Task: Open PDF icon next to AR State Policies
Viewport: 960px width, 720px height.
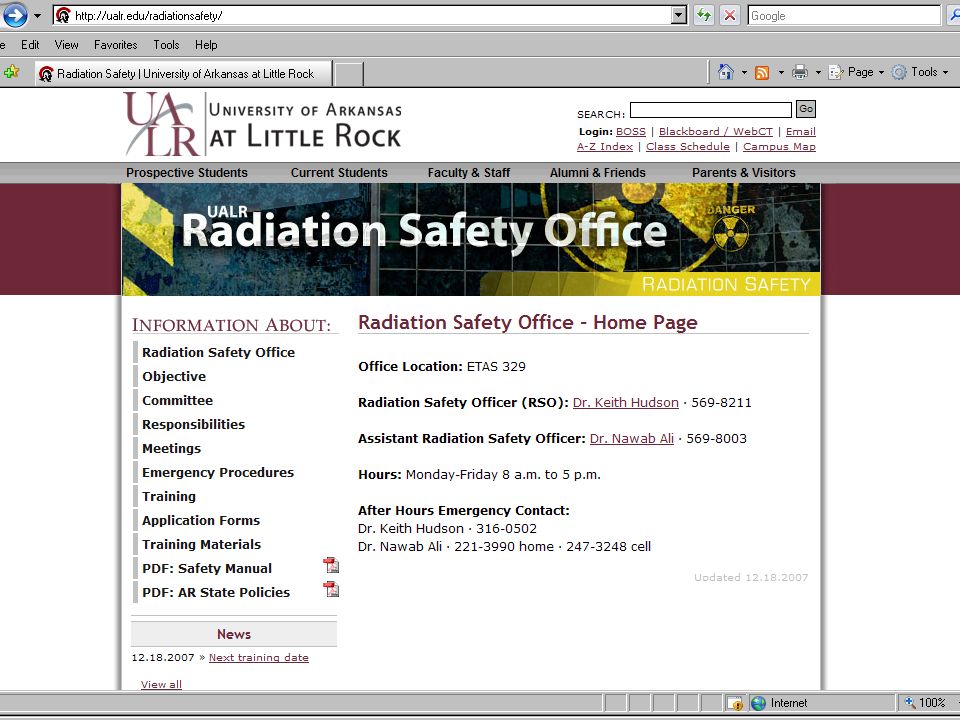Action: 331,589
